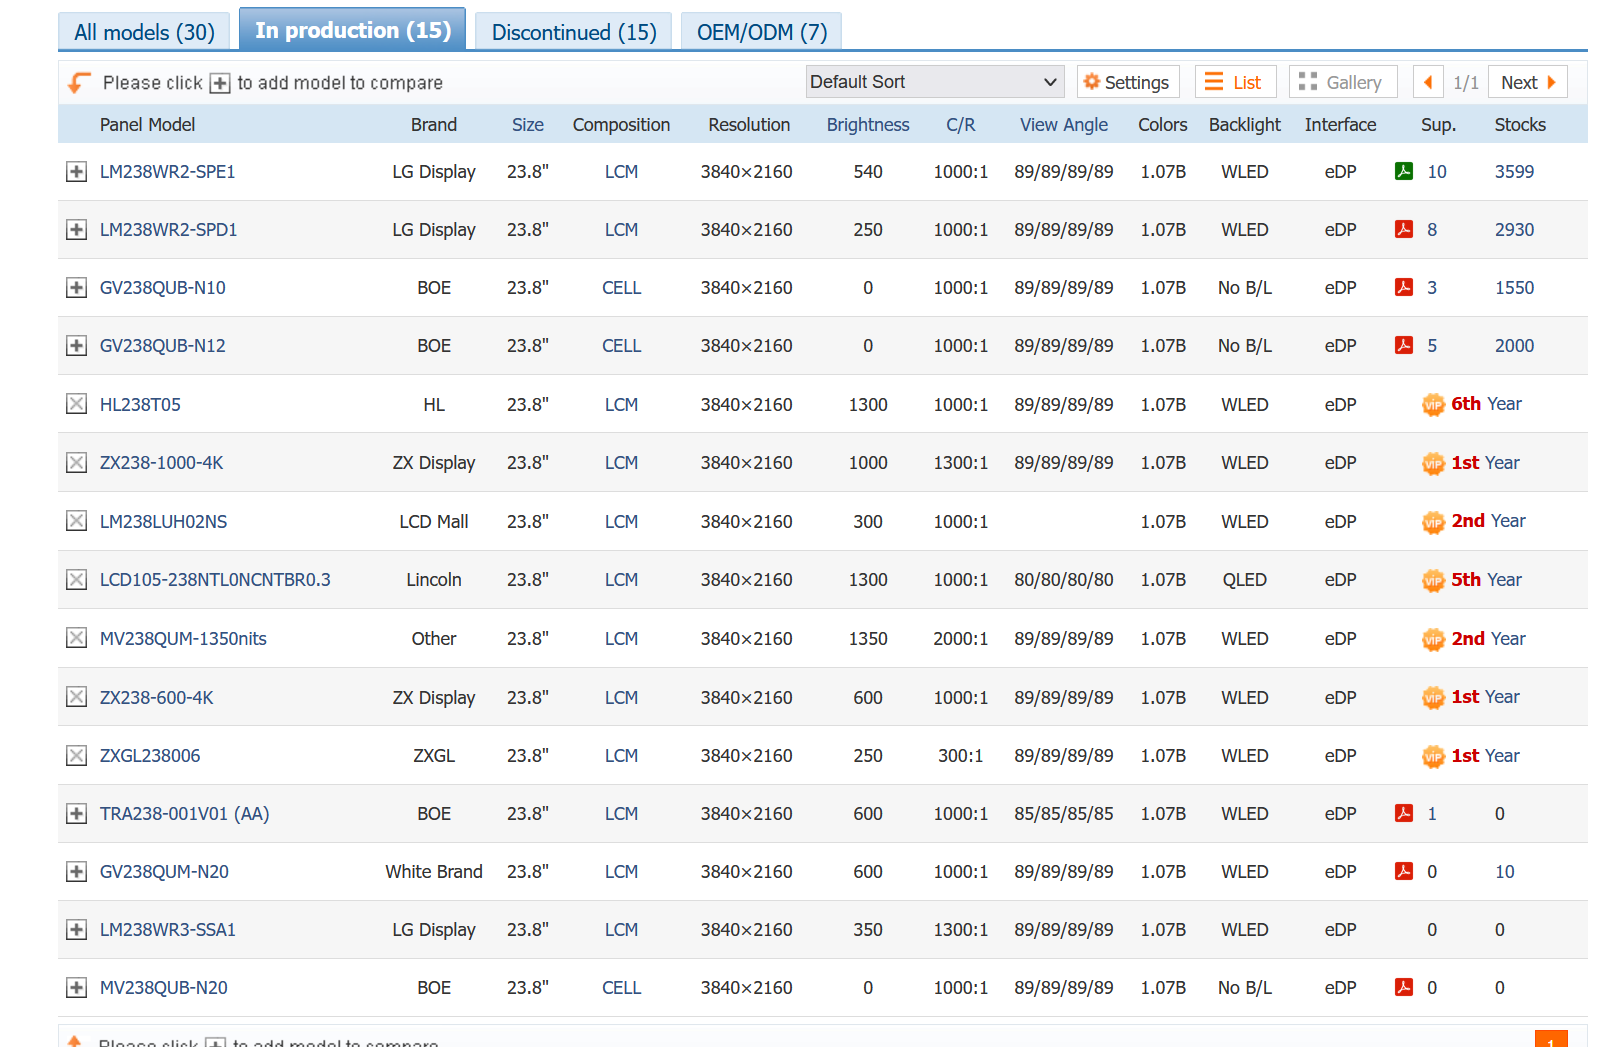1600x1047 pixels.
Task: Add GV238QUB-N10 to compare list
Action: (76, 288)
